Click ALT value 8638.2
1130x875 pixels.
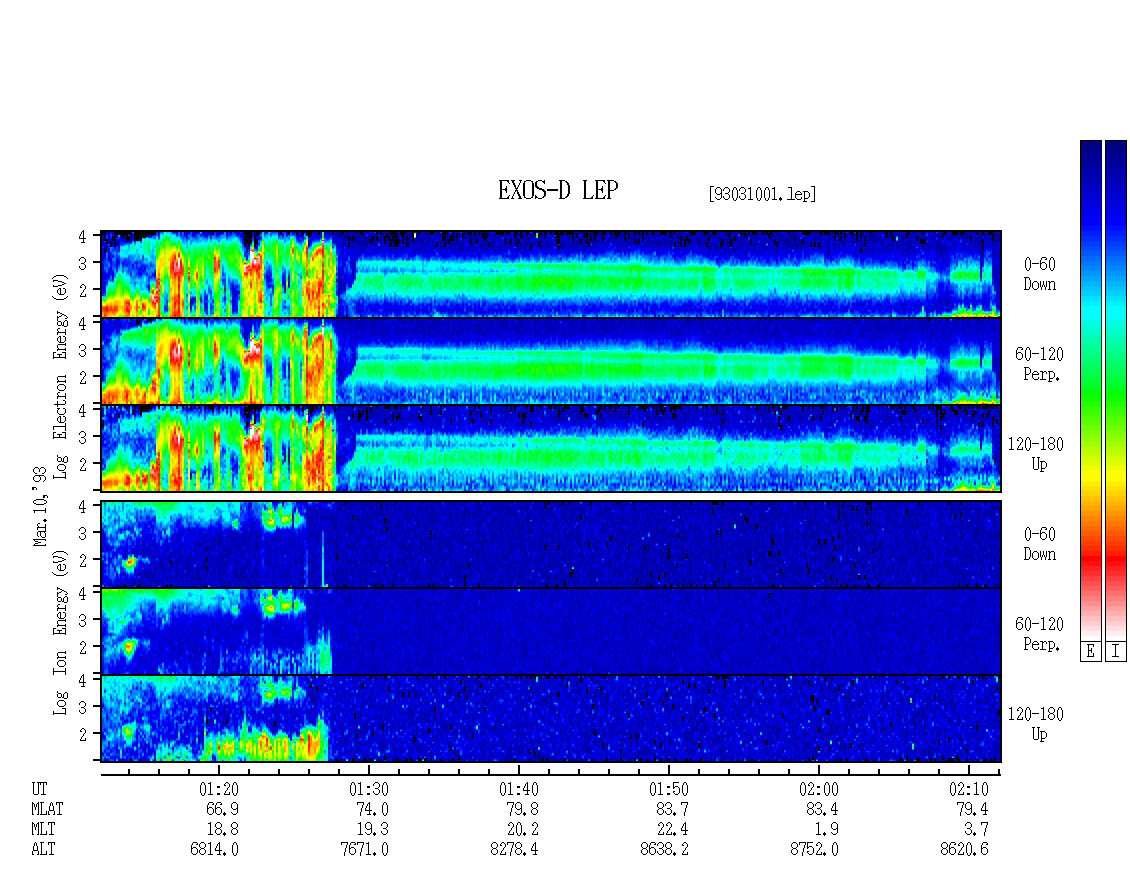(664, 850)
